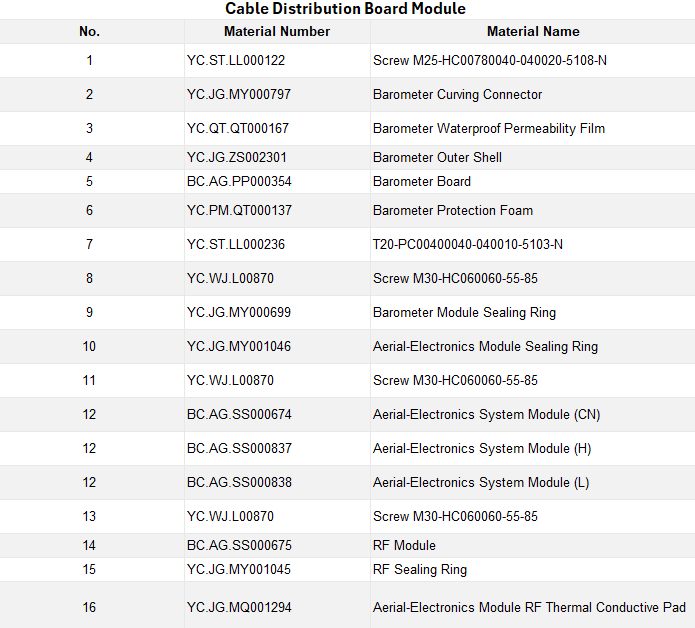
Task: Select material number YC.PM.QT000137
Action: click(x=239, y=210)
